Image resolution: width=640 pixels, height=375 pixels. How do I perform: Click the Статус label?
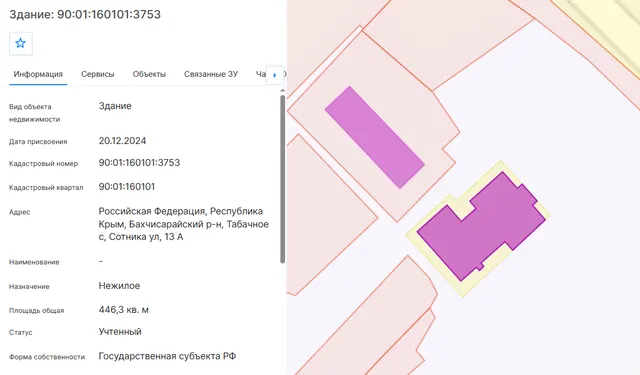[x=20, y=333]
